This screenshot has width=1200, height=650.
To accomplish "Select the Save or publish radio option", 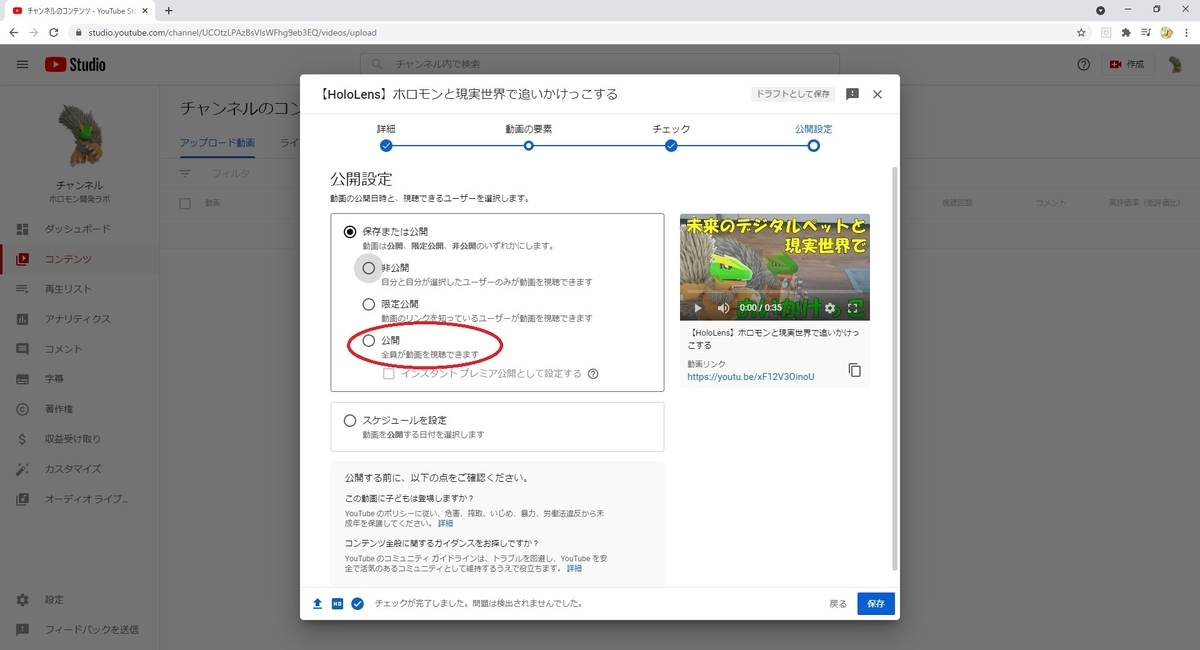I will point(350,231).
